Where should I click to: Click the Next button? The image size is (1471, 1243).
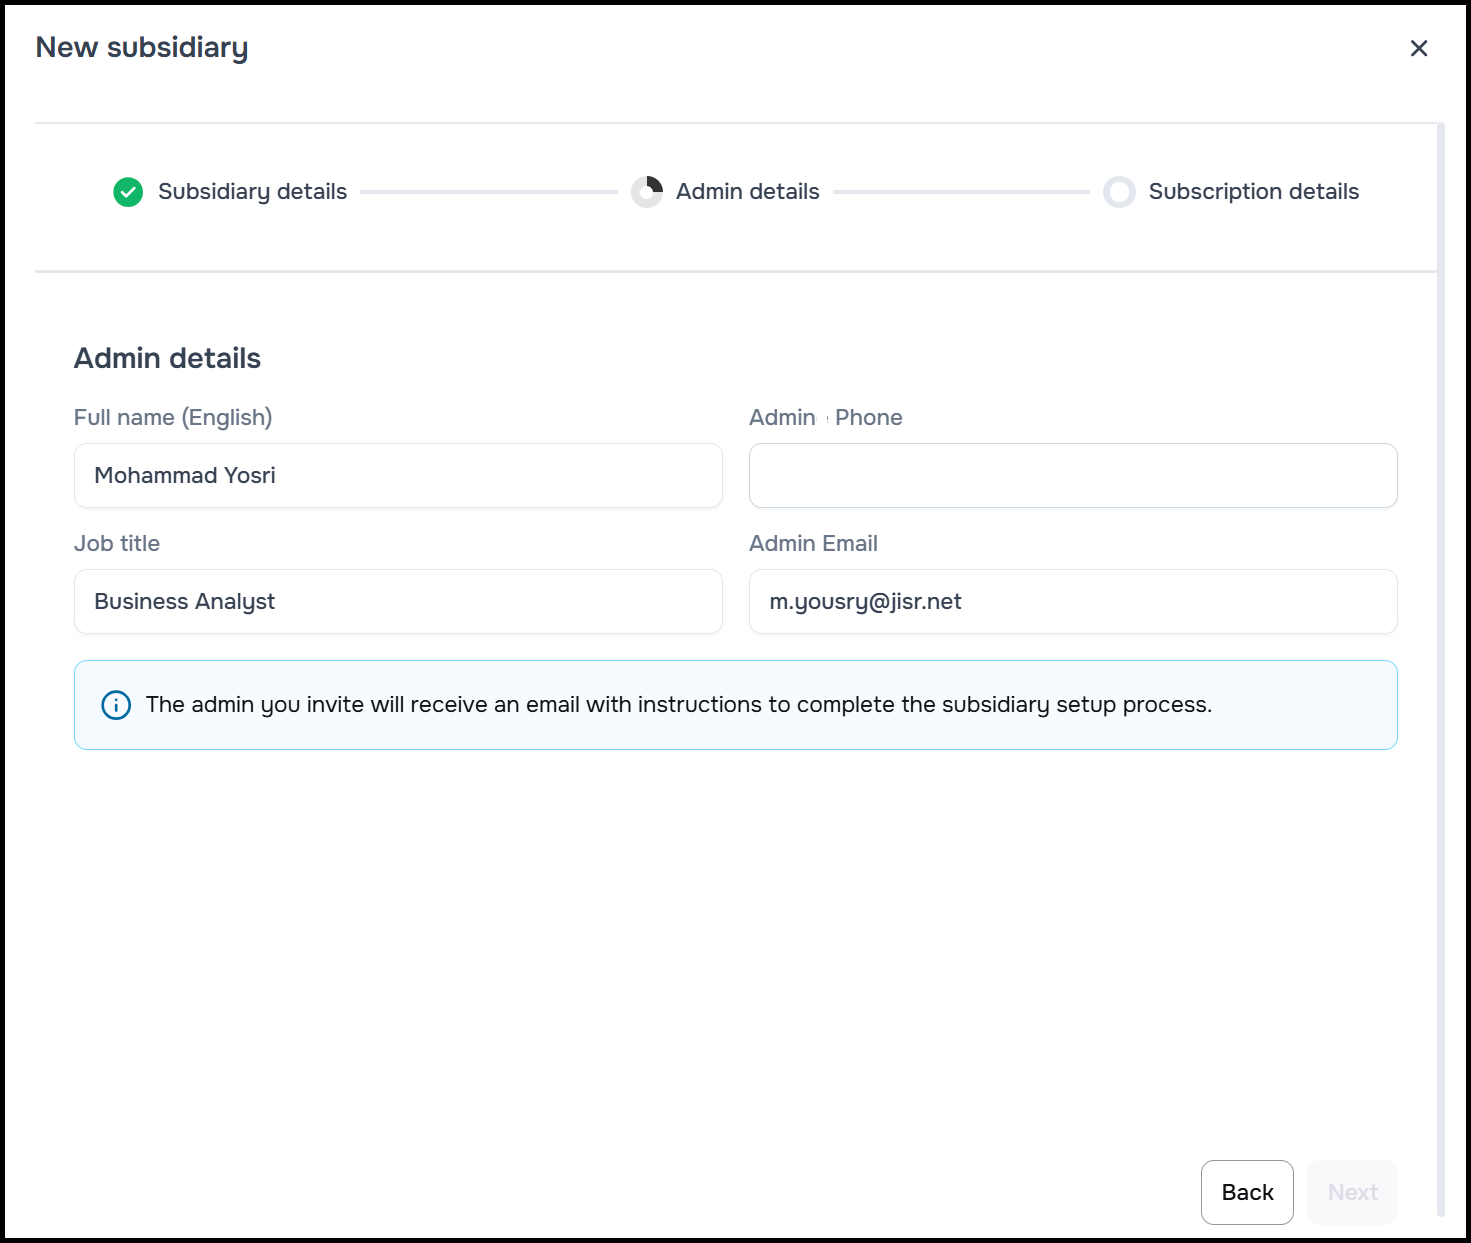click(1352, 1192)
